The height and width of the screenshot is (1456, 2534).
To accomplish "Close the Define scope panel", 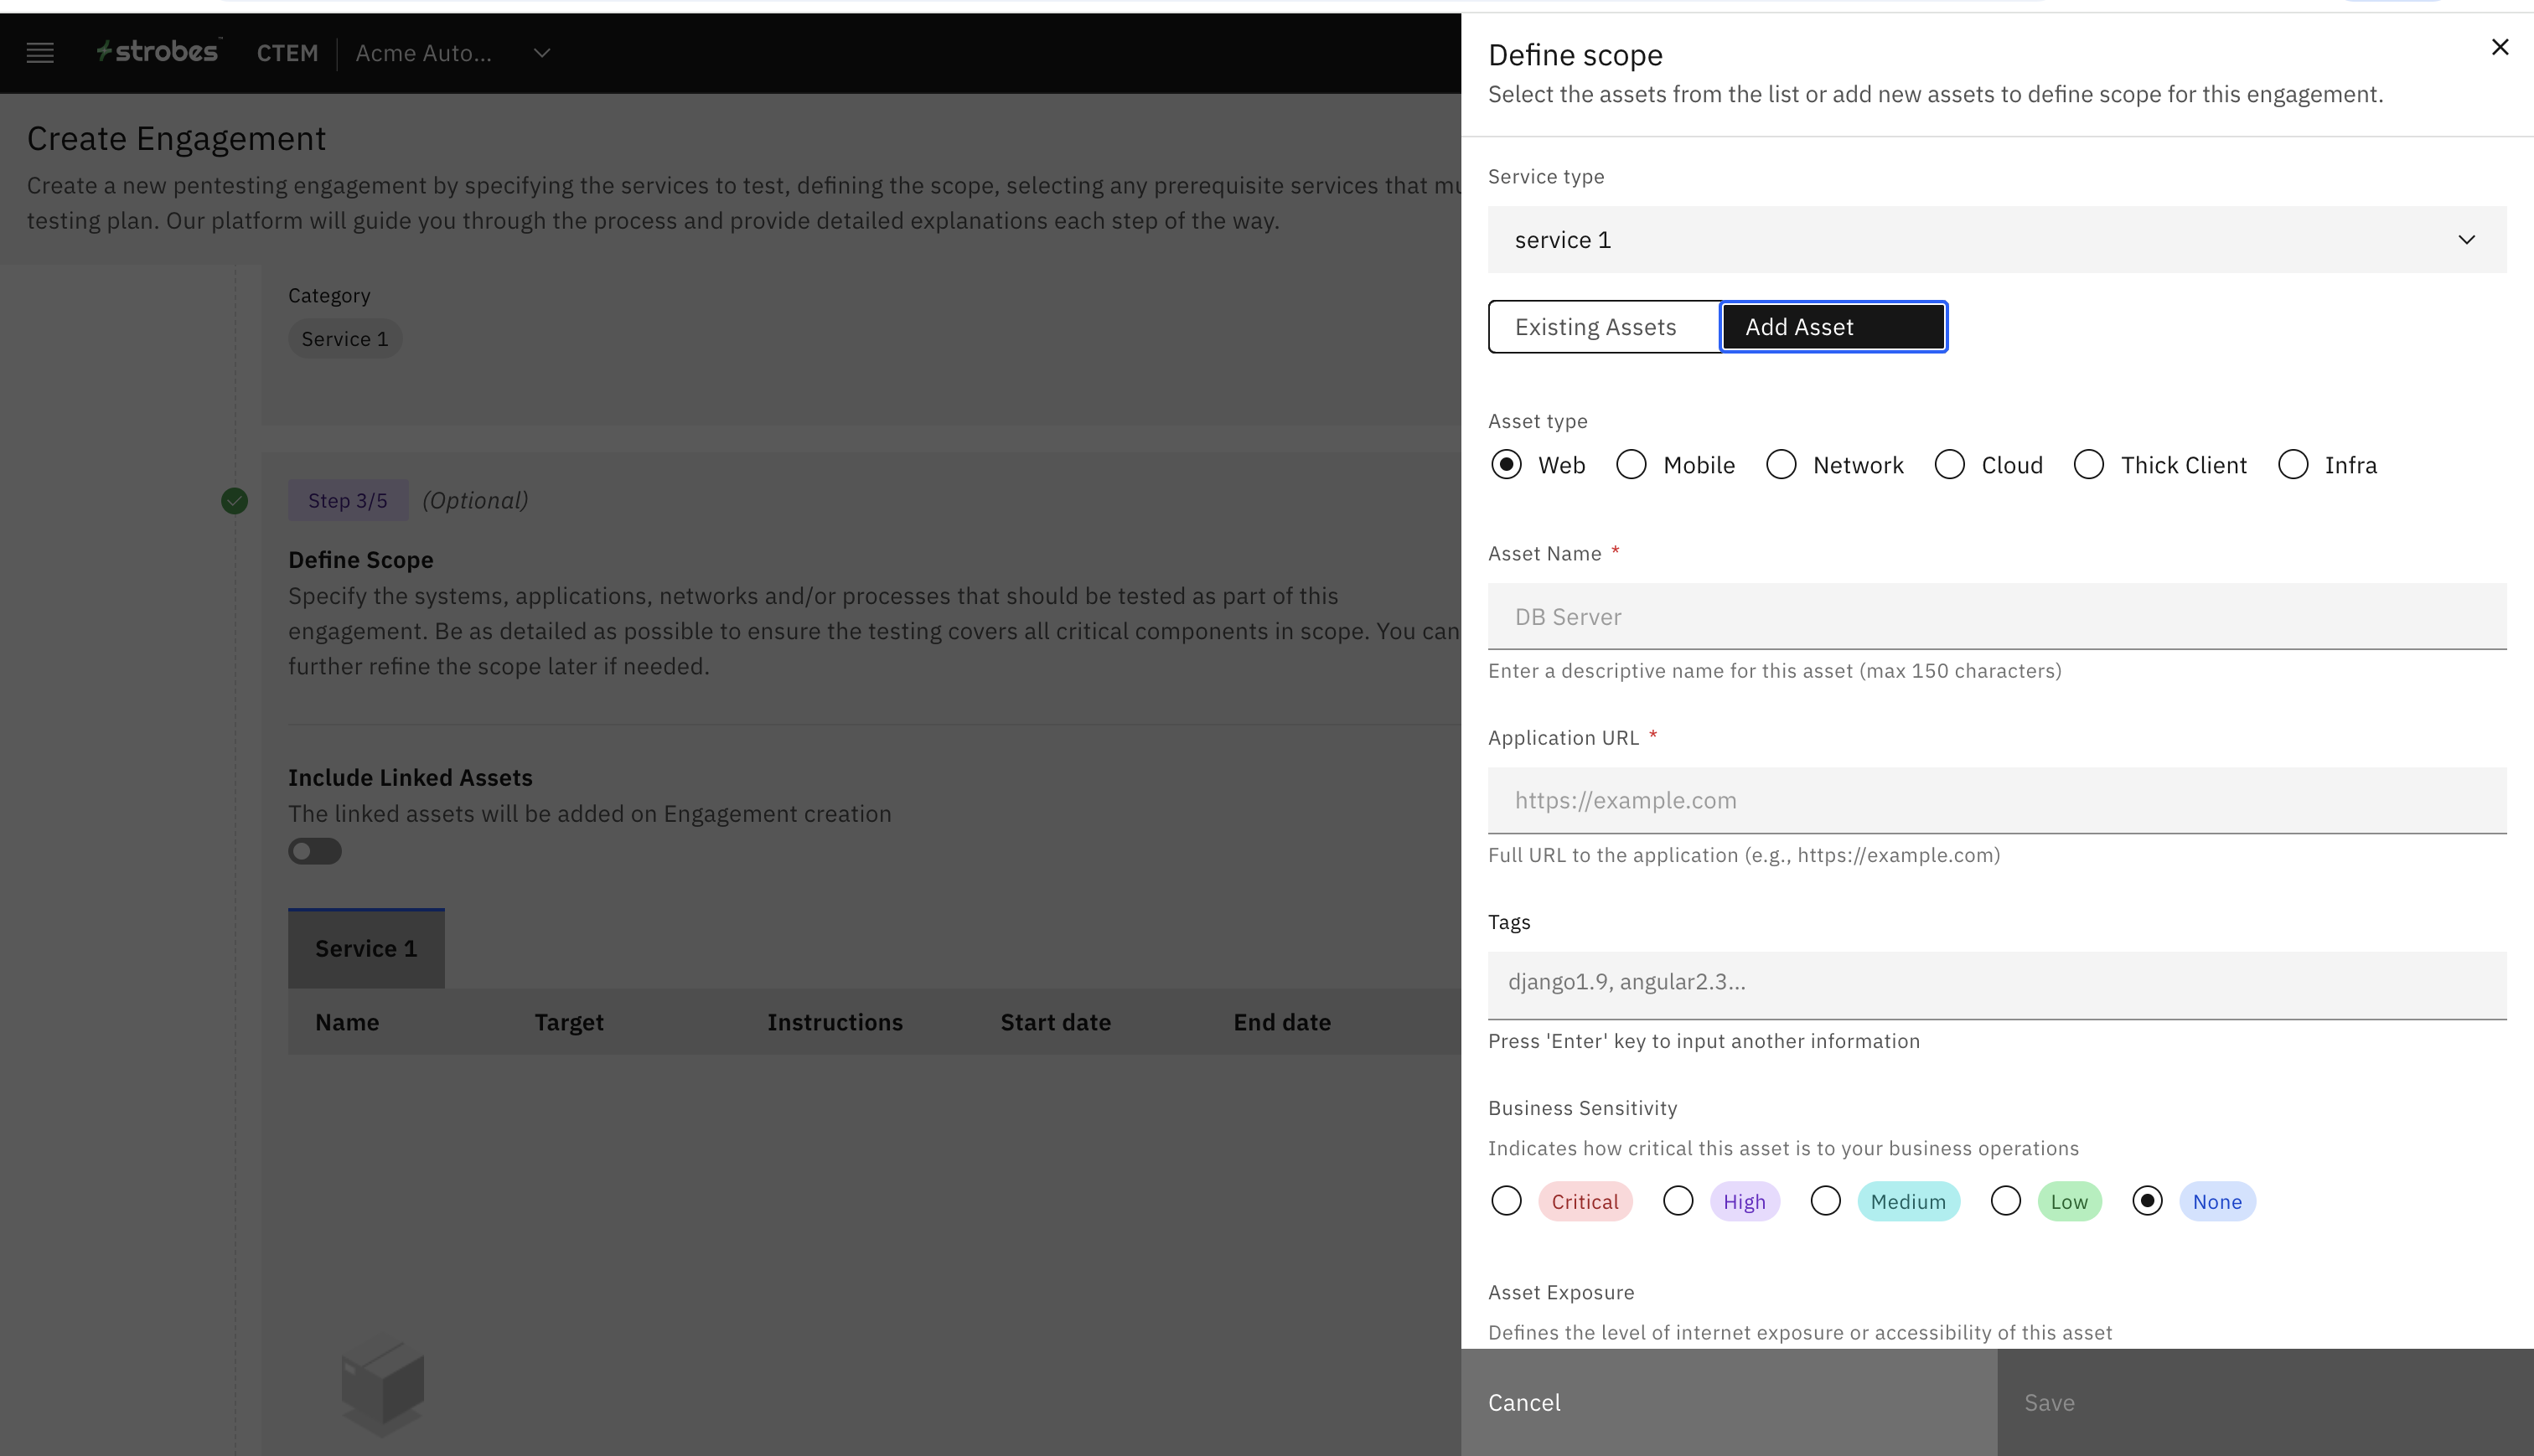I will [2499, 47].
